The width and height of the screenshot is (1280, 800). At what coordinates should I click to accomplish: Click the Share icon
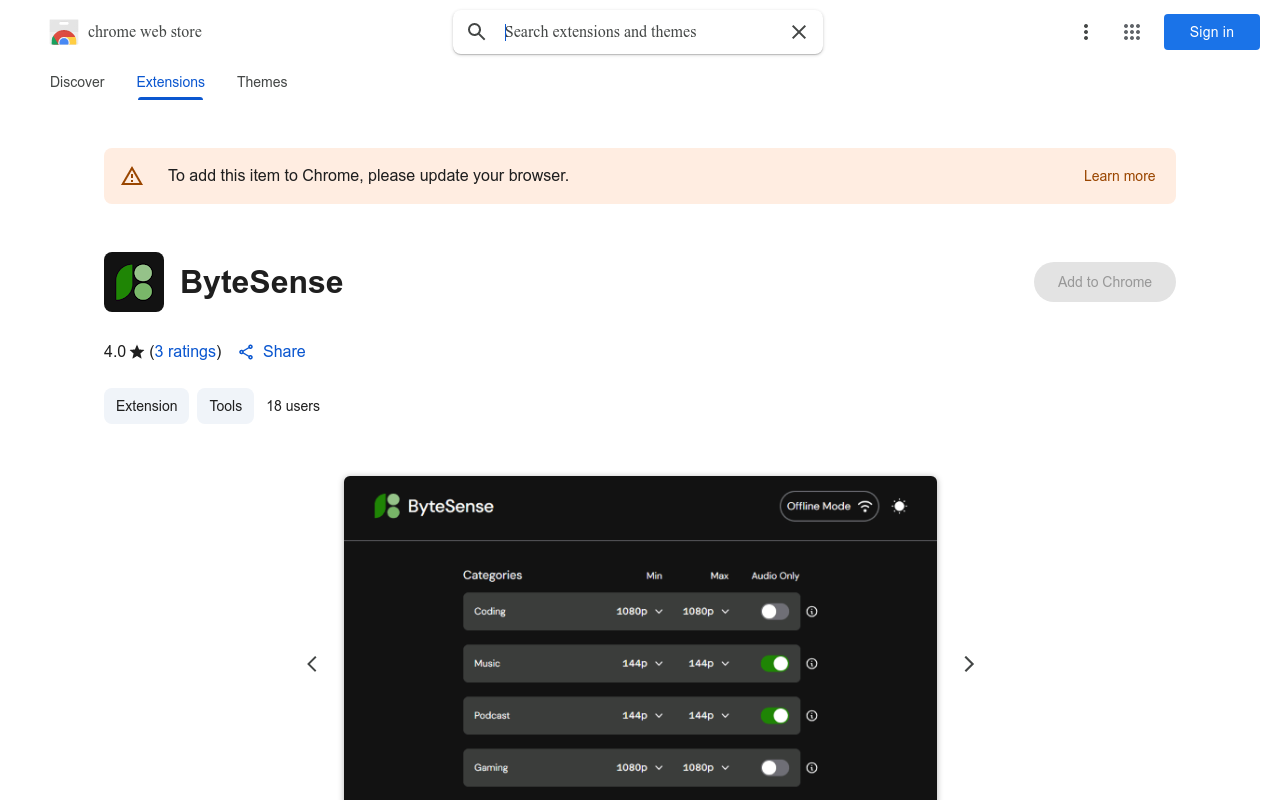(246, 352)
